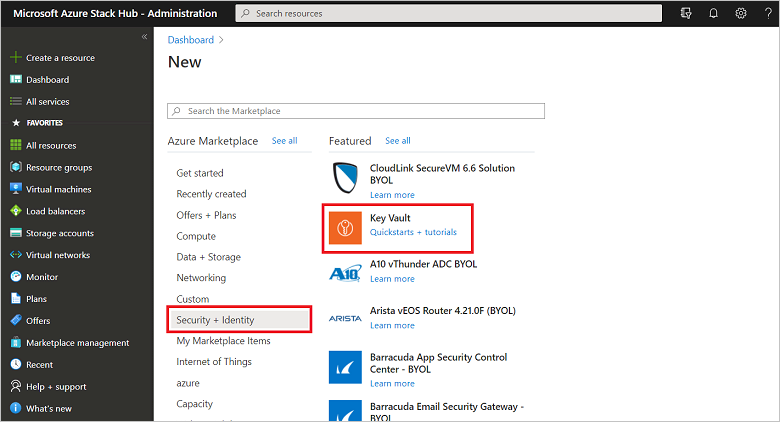Click the A10 vThunder ADC logo
The height and width of the screenshot is (422, 780).
point(345,274)
